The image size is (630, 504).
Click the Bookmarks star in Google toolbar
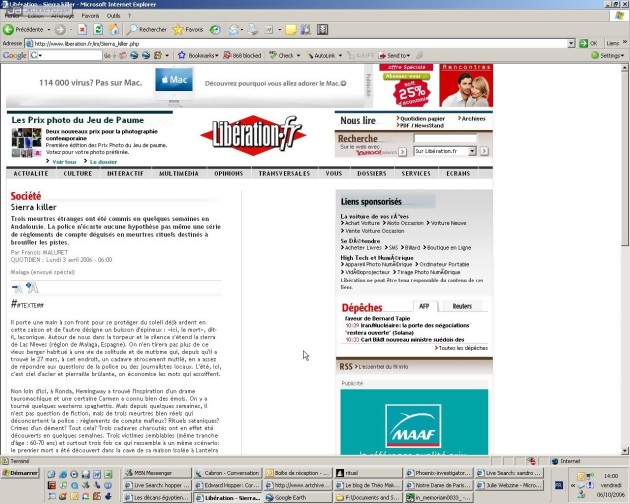pos(182,55)
